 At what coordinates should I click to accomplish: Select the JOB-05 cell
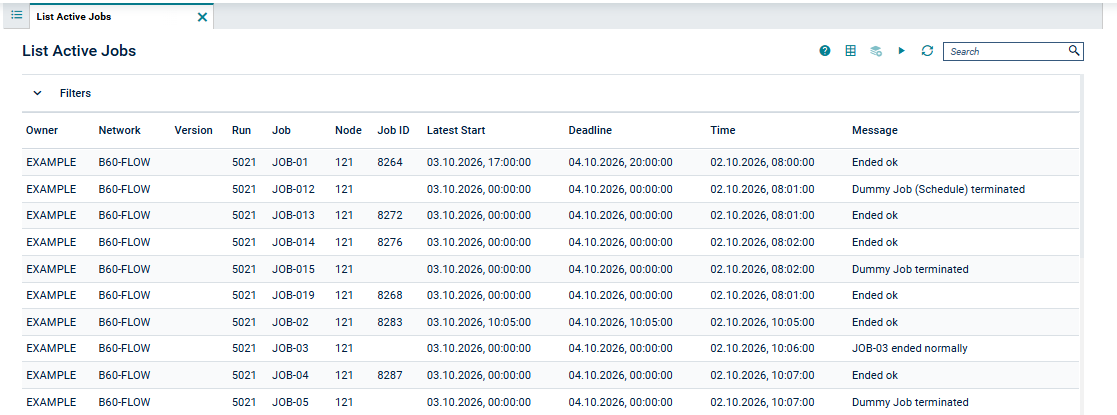[x=291, y=402]
